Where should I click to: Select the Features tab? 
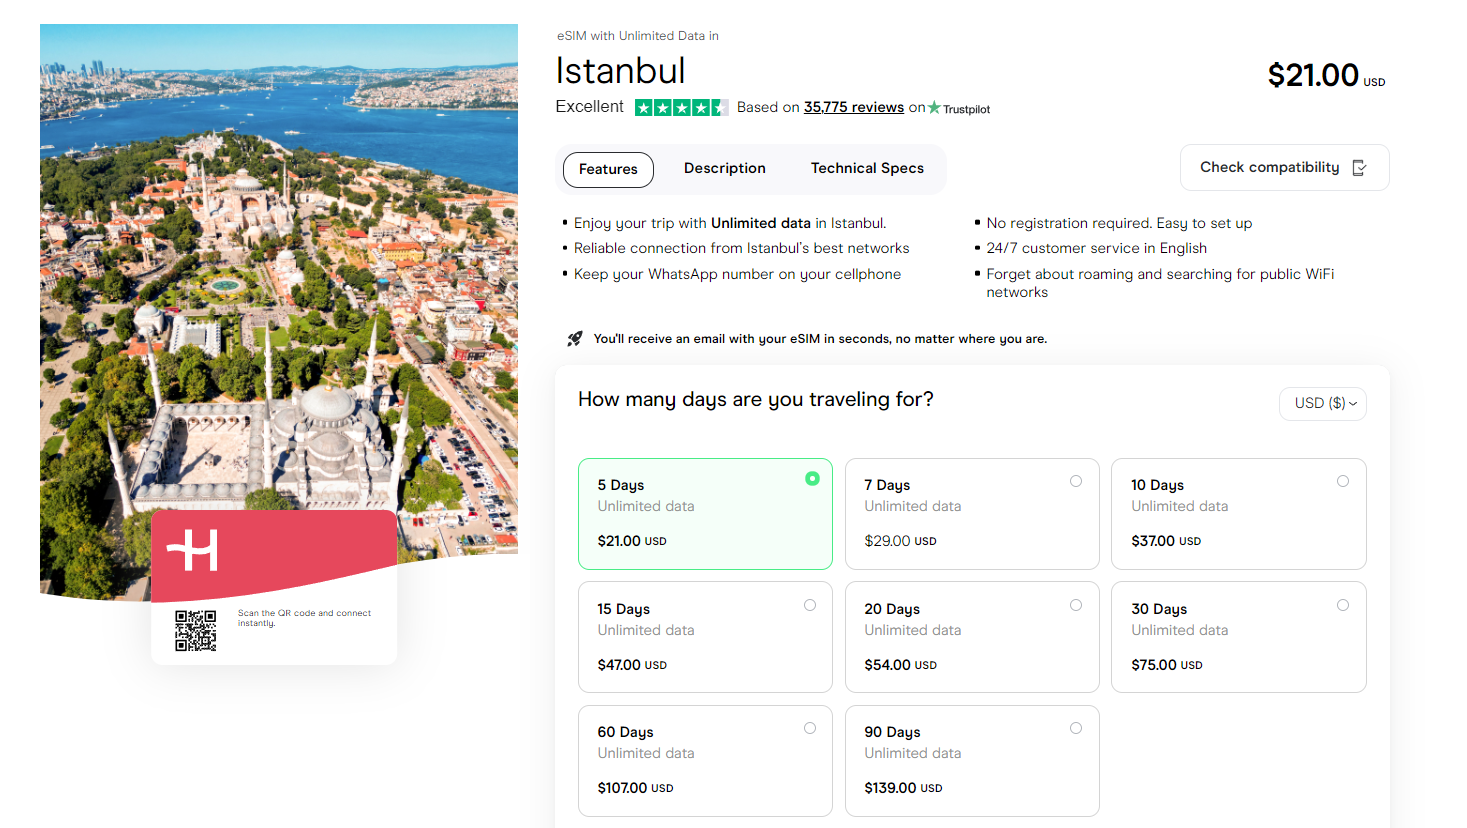pos(607,169)
